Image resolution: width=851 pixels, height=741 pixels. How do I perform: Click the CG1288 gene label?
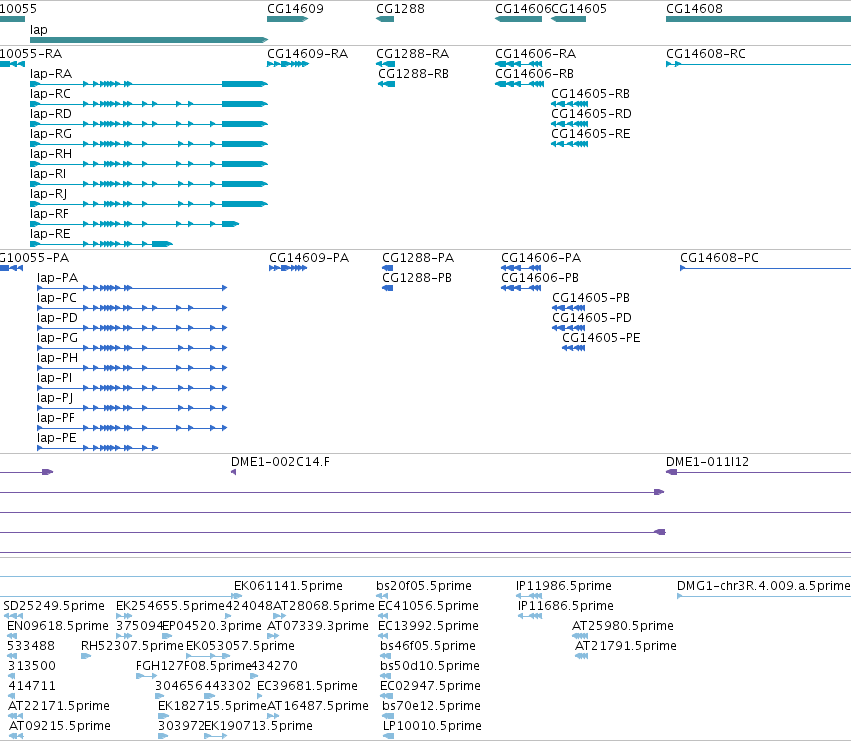tap(401, 9)
